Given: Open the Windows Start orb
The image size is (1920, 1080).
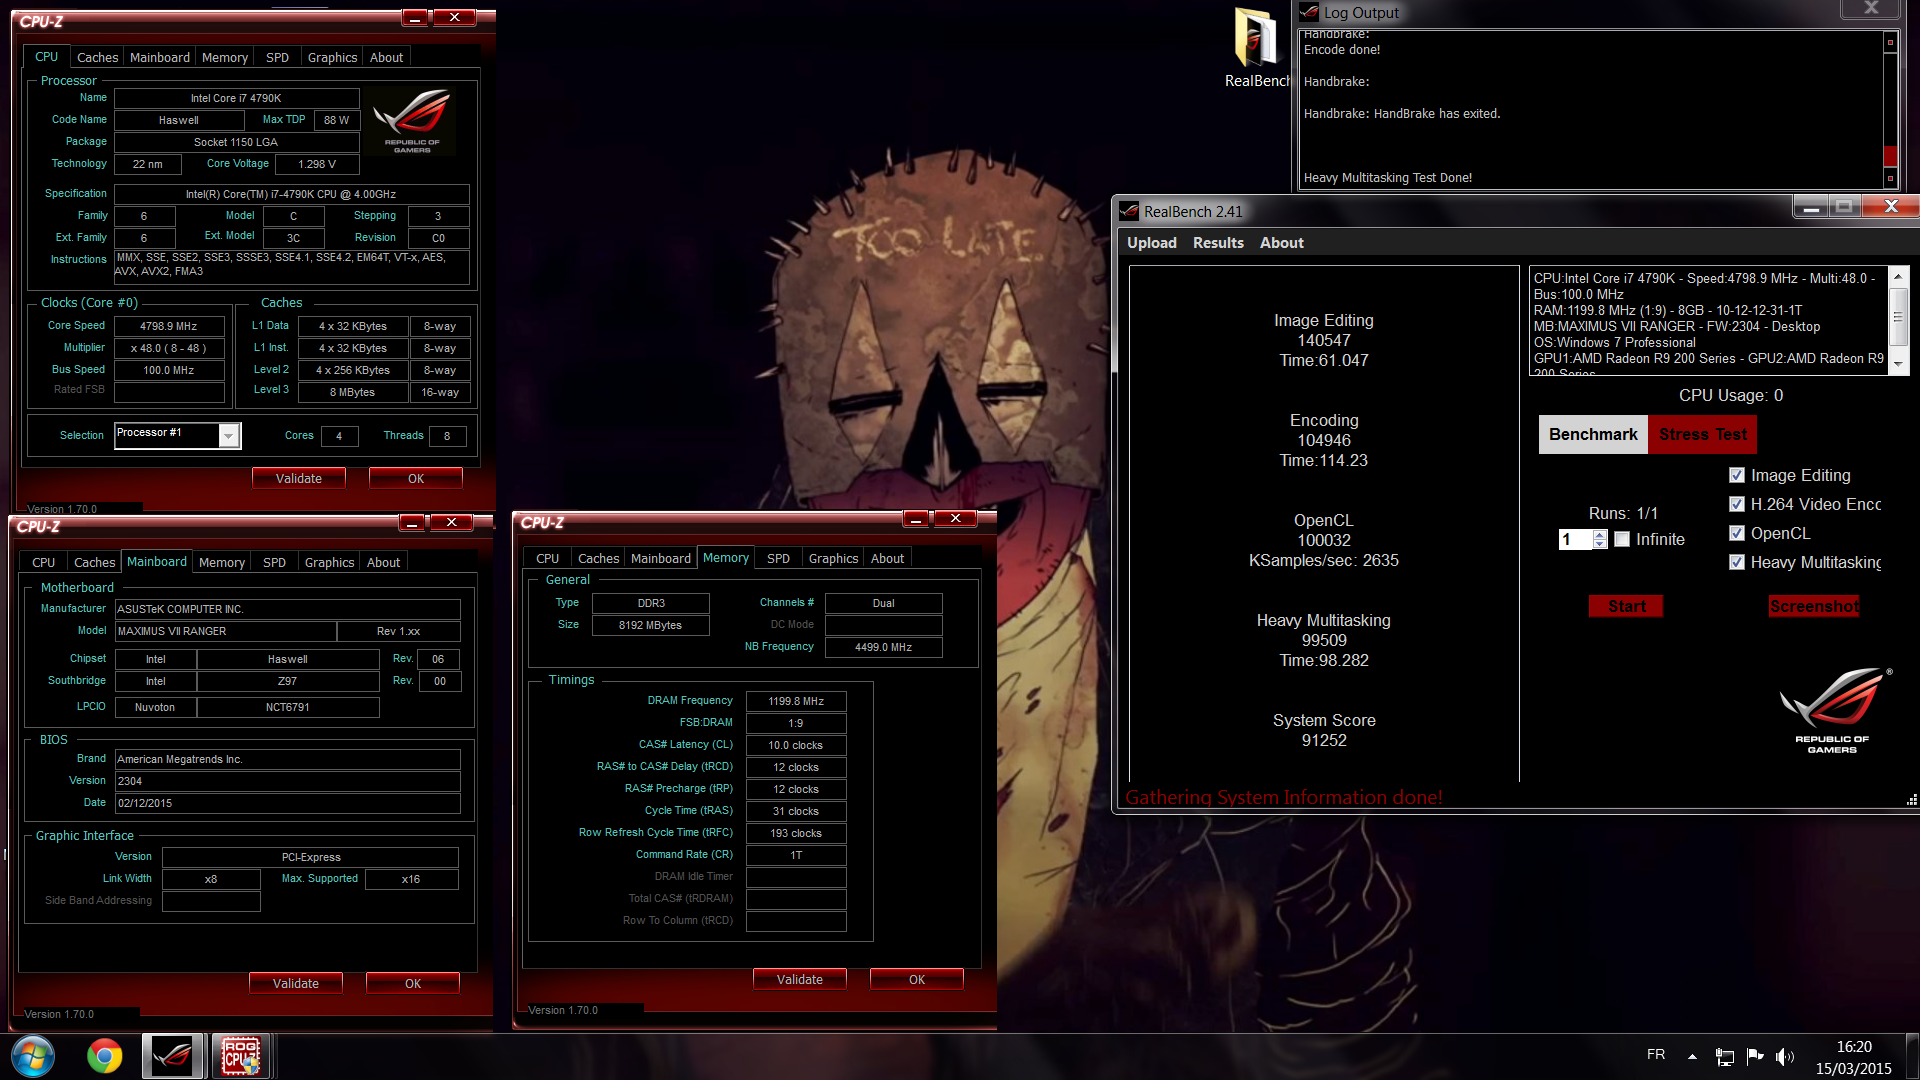Looking at the screenshot, I should [33, 1056].
